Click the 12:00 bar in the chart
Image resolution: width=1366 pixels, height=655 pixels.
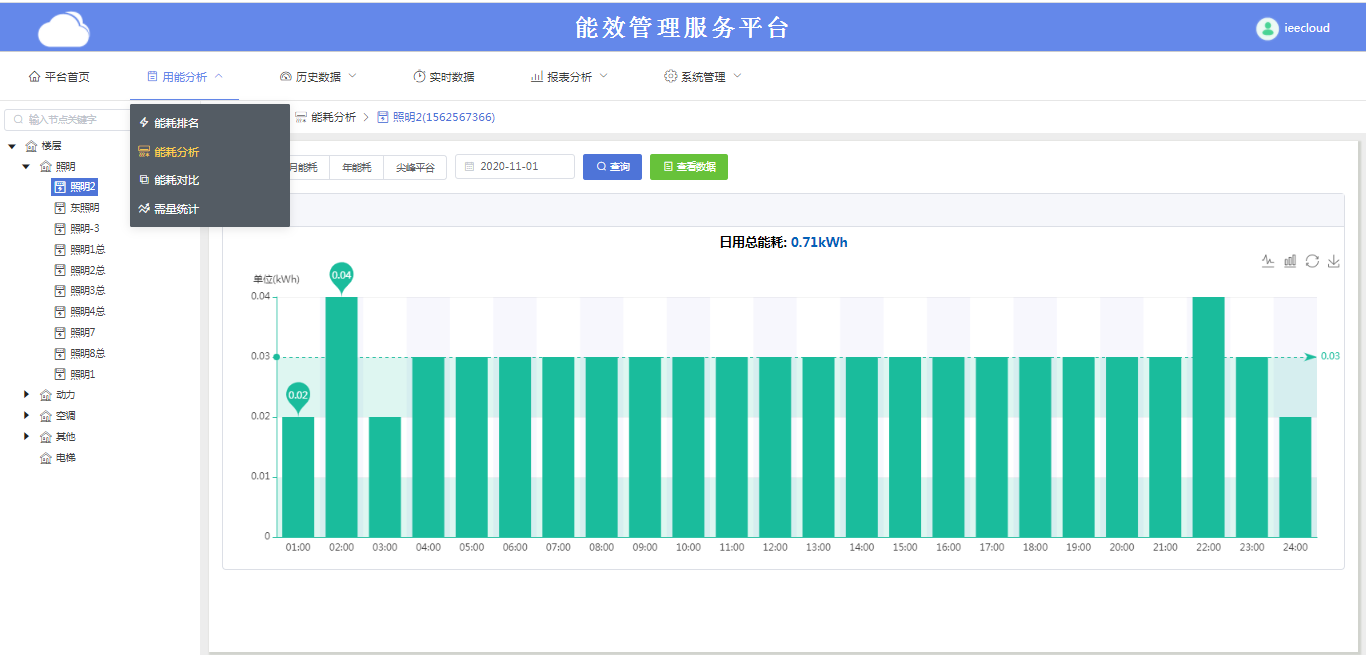tap(775, 447)
